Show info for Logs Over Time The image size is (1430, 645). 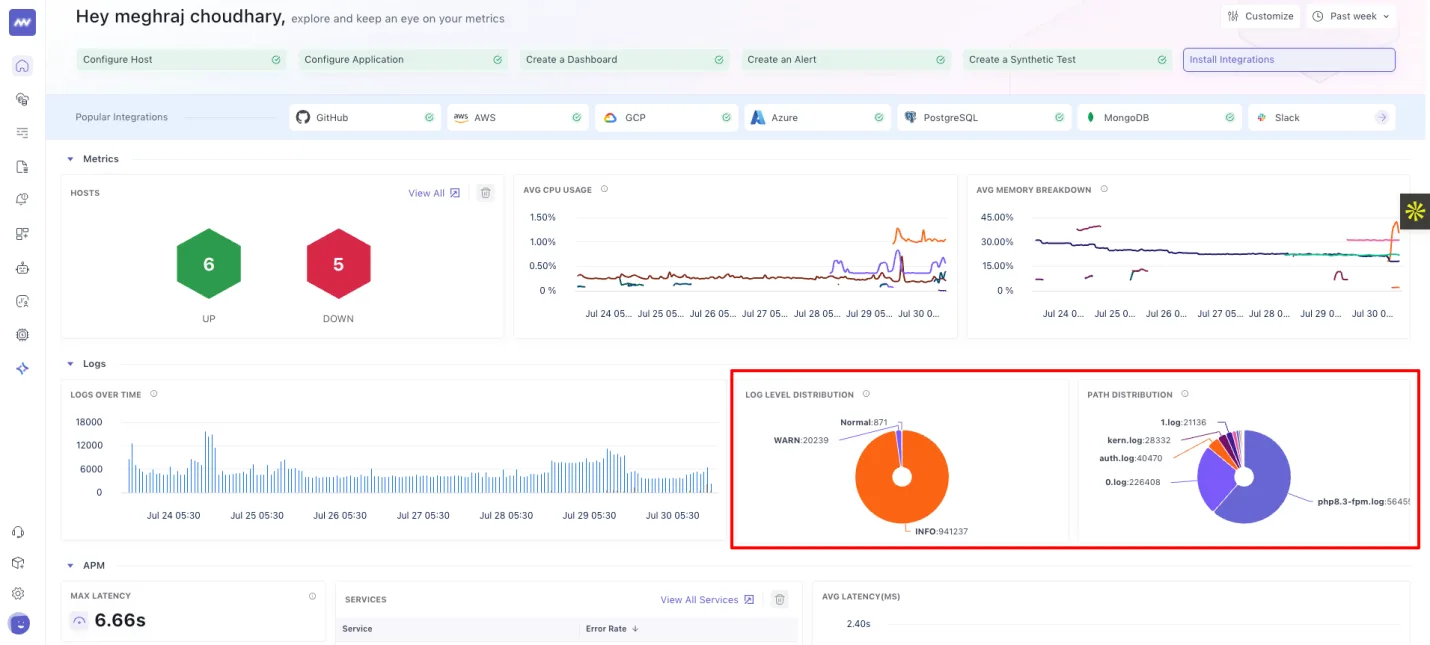pyautogui.click(x=153, y=394)
